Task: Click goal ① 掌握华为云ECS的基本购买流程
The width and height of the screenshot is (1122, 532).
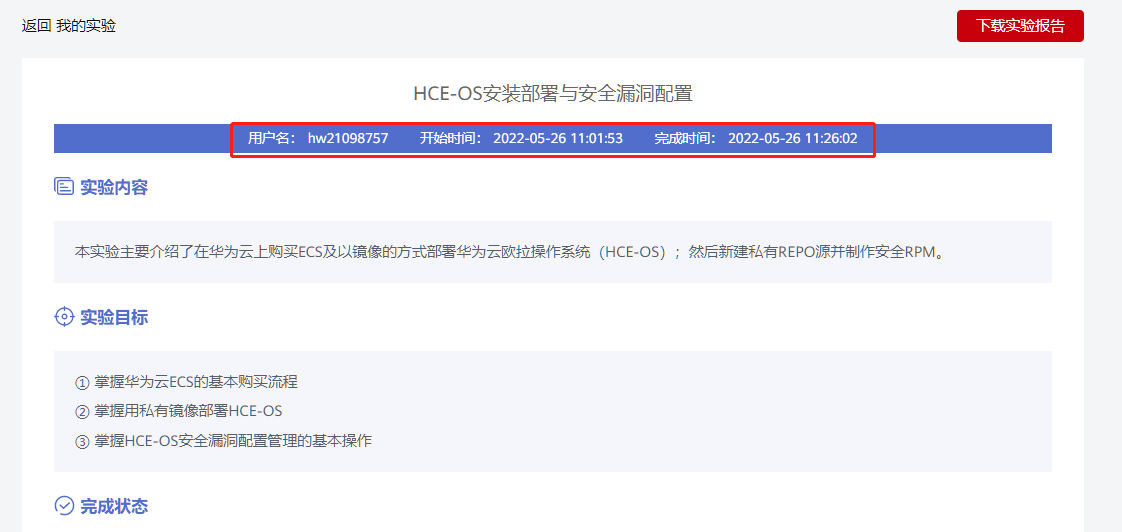Action: tap(186, 382)
